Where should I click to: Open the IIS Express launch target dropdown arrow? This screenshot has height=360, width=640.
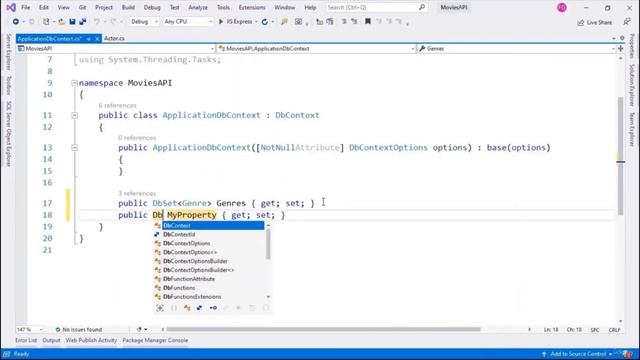tap(256, 22)
